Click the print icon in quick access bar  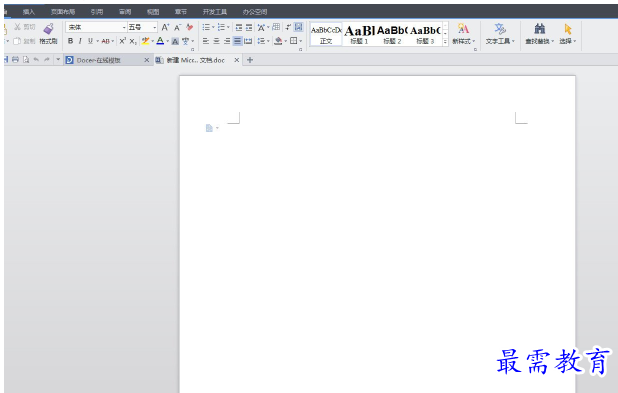[x=15, y=60]
